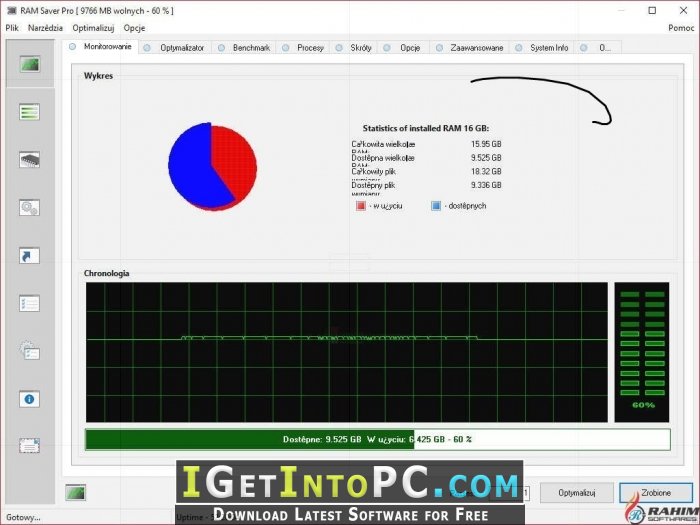
Task: Click the 9.336 GB available page file value
Action: point(486,185)
